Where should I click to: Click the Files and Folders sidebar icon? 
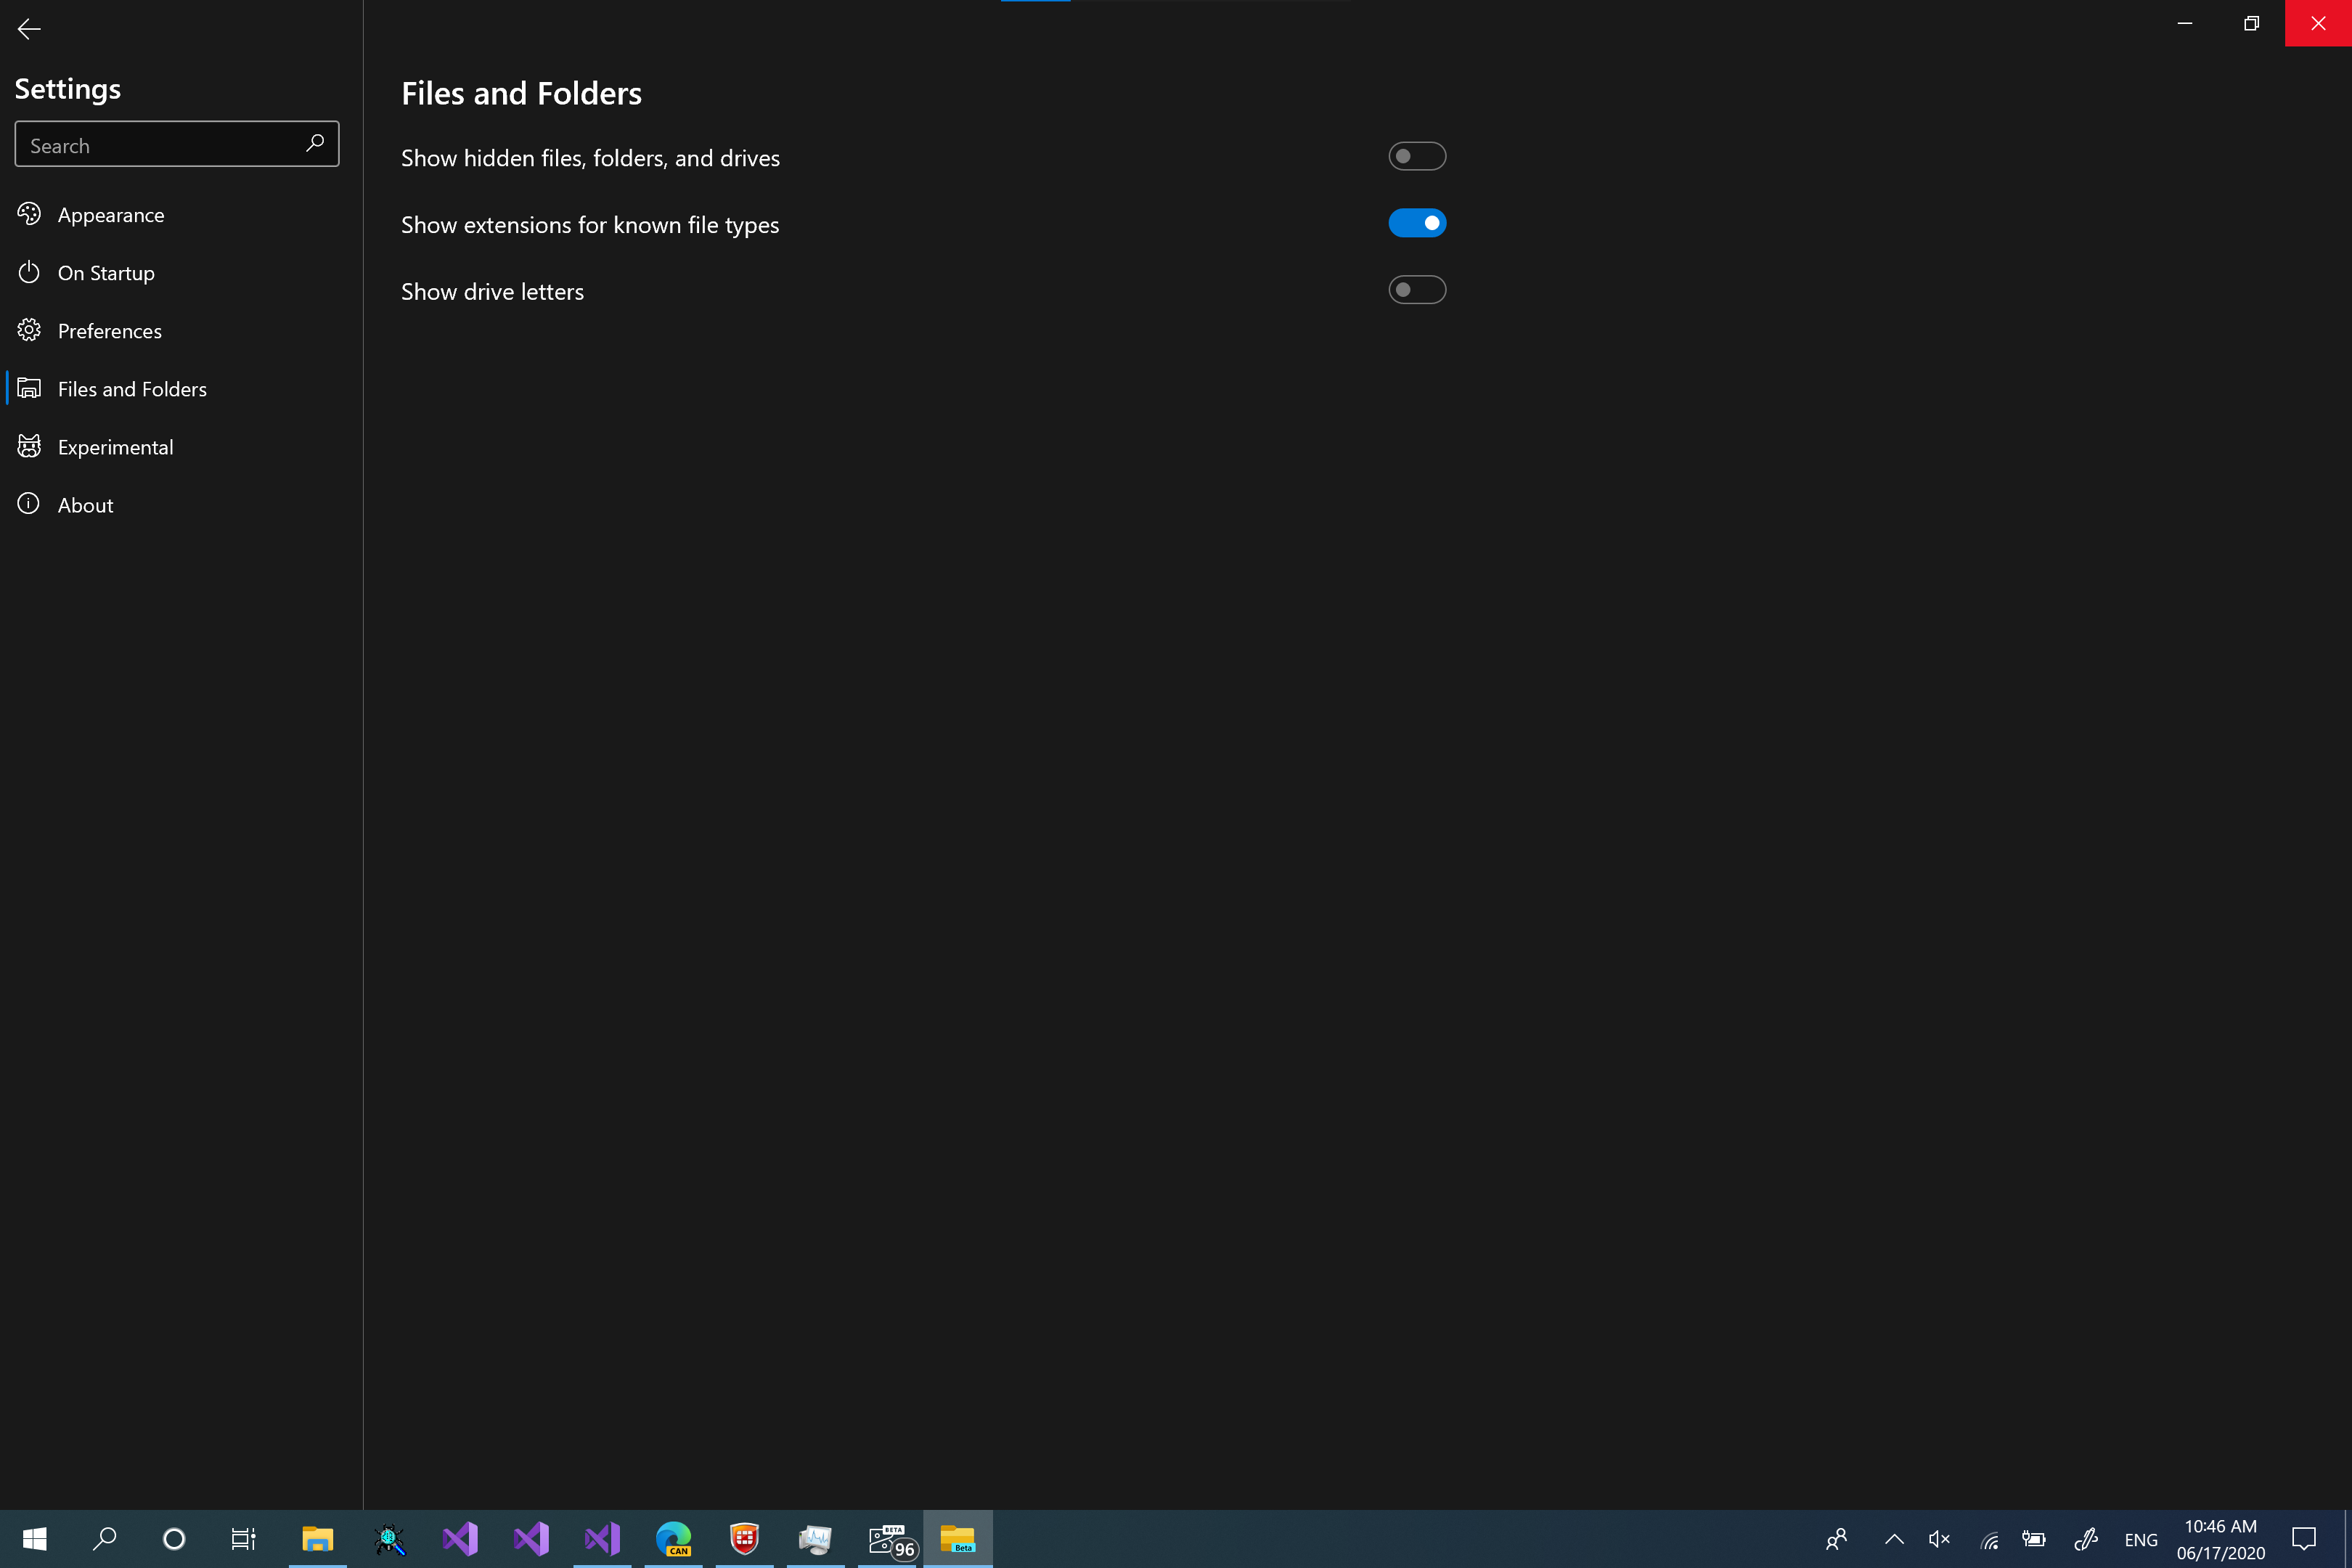29,388
